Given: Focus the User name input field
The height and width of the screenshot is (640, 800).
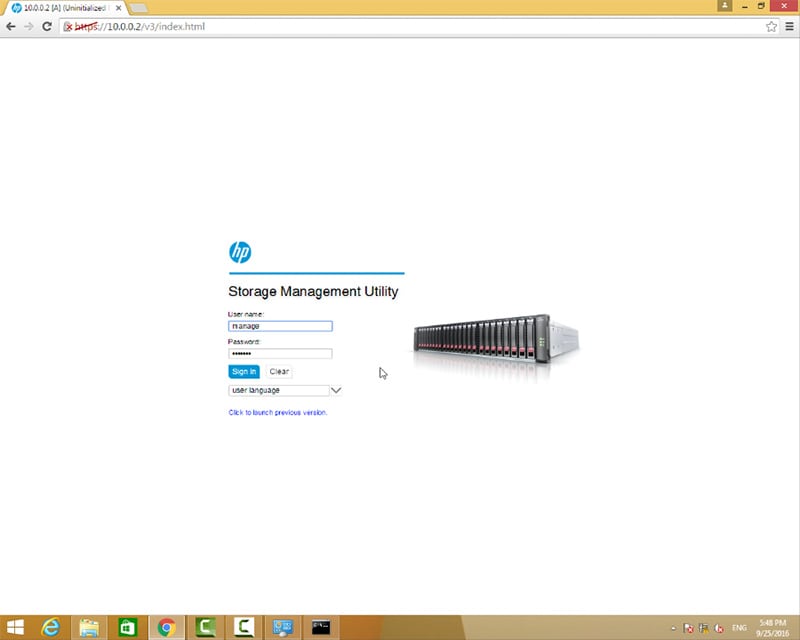Looking at the screenshot, I should 280,326.
